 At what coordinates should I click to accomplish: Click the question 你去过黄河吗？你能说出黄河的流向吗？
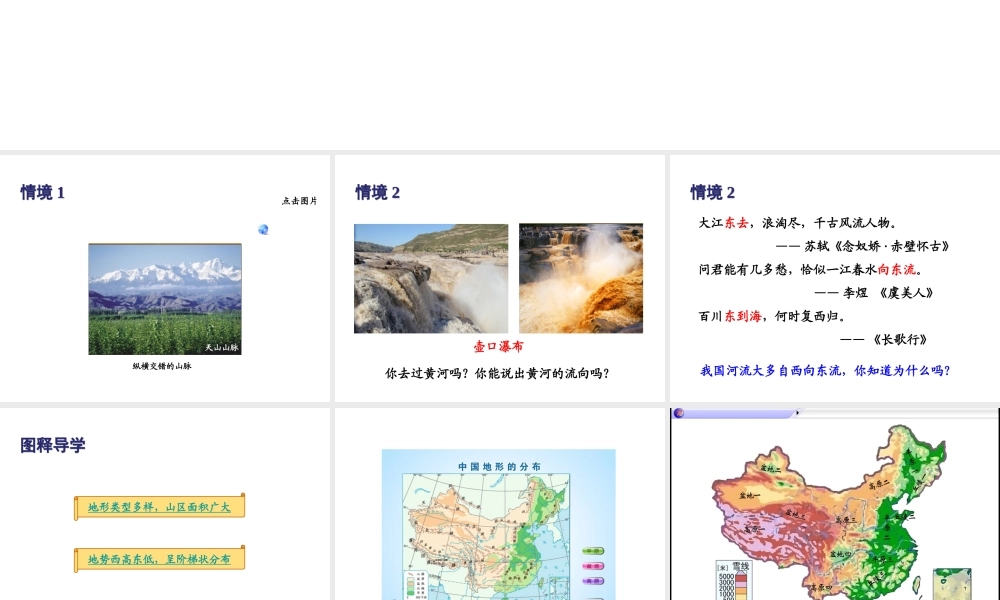497,373
